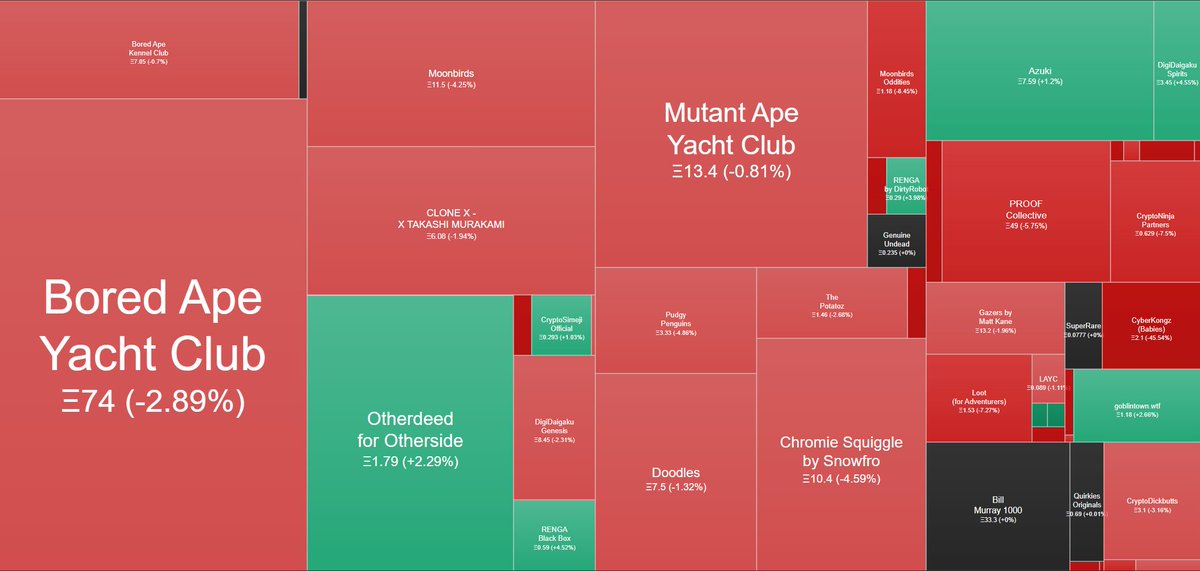This screenshot has height=571, width=1200.
Task: Select The Potatoz tile
Action: (832, 303)
